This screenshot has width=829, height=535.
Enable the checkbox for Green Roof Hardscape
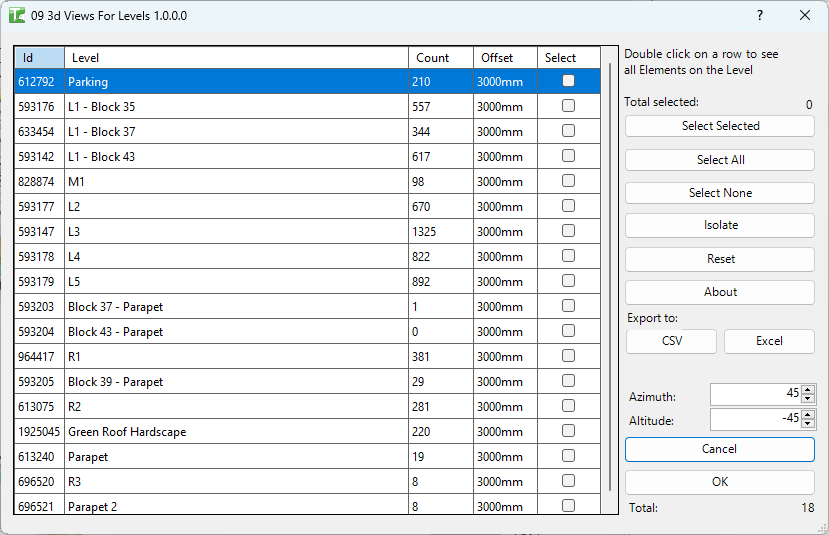coord(568,431)
